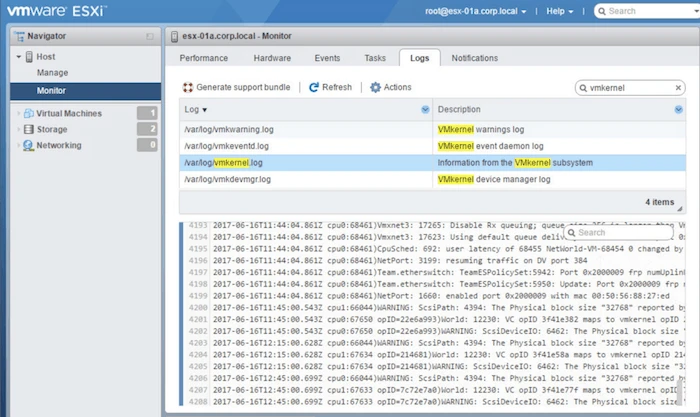Collapse the Host tree node
The height and width of the screenshot is (417, 700).
19,57
